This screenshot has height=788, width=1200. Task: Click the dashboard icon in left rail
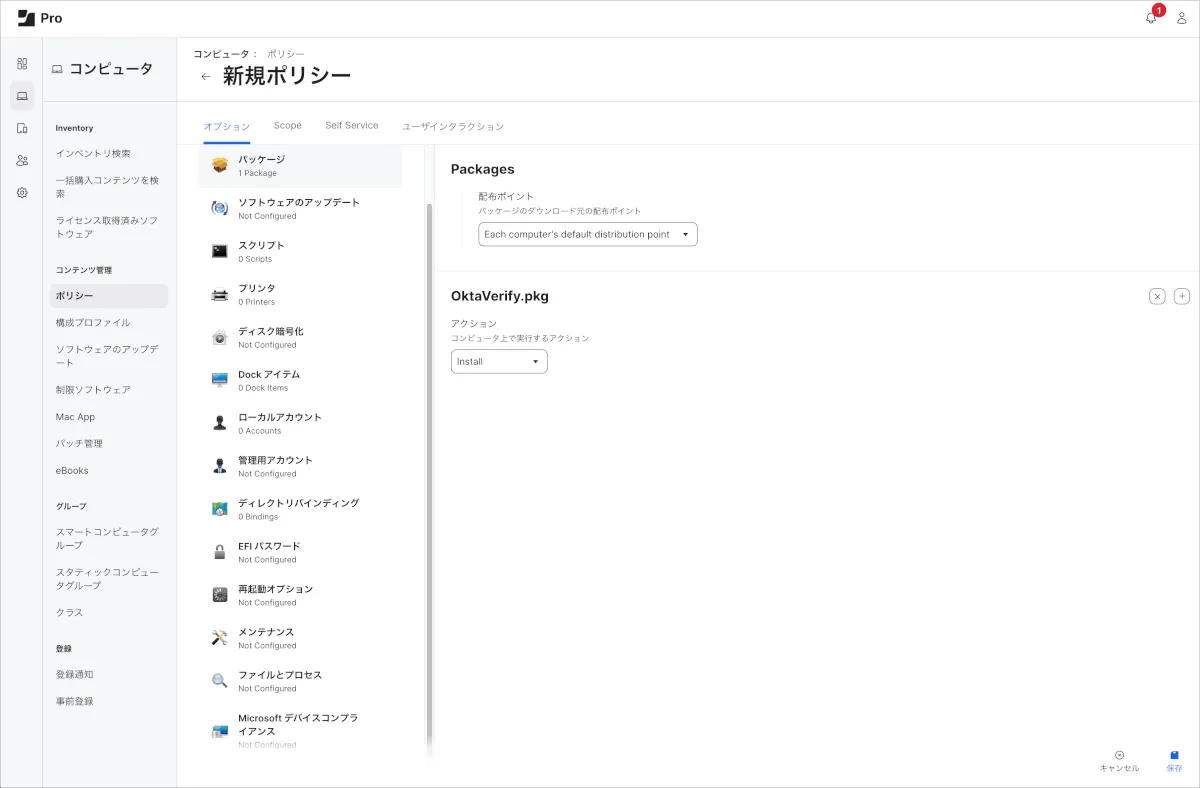22,64
